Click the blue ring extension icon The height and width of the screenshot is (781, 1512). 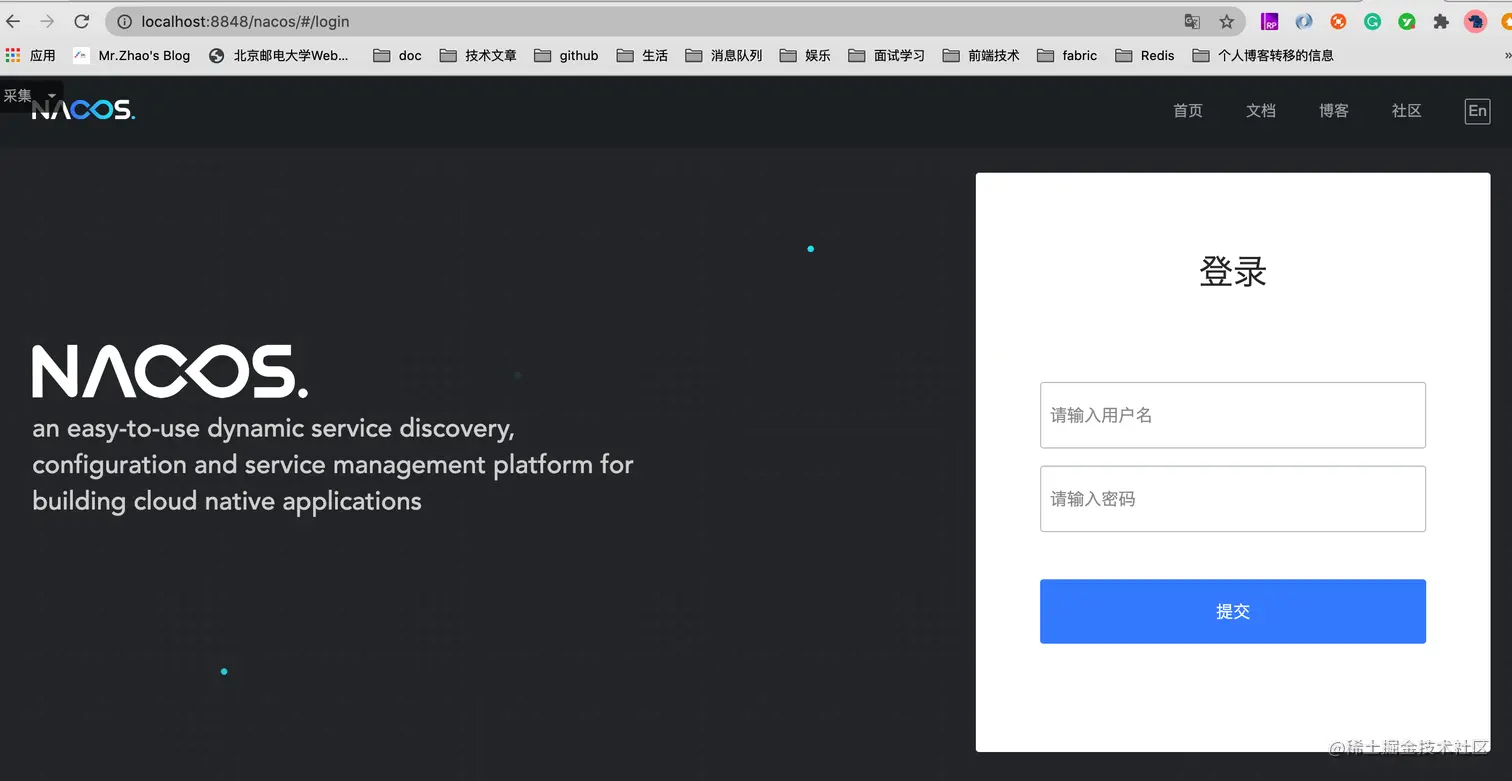(x=1304, y=21)
